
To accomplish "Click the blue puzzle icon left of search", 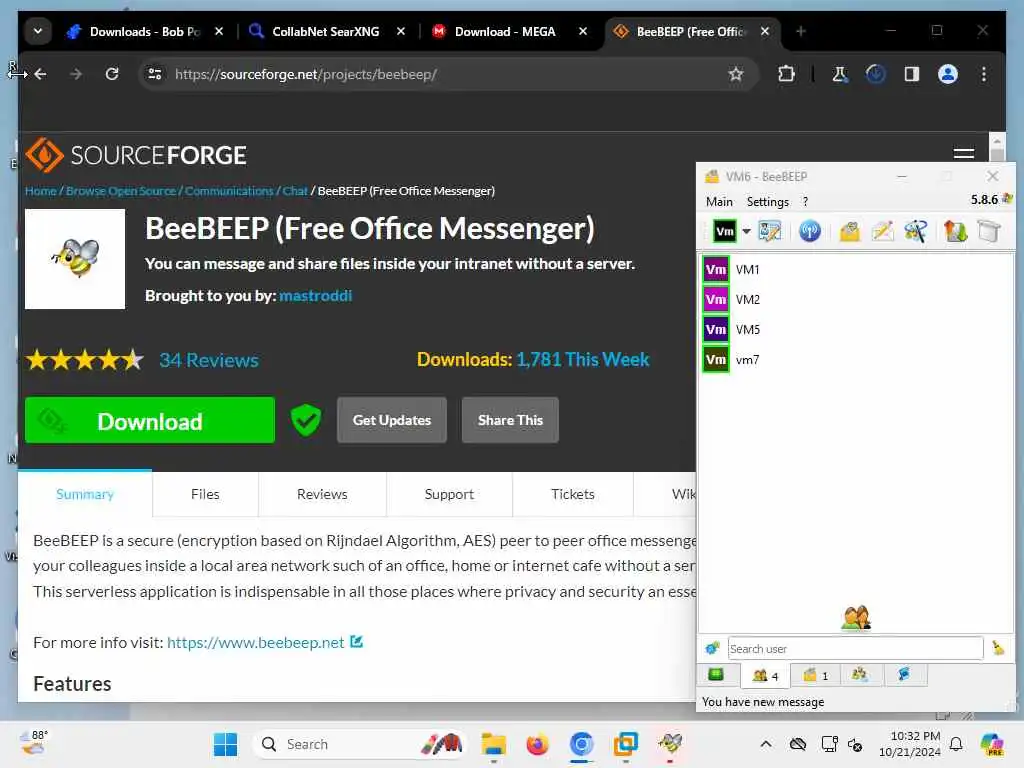I will [712, 648].
